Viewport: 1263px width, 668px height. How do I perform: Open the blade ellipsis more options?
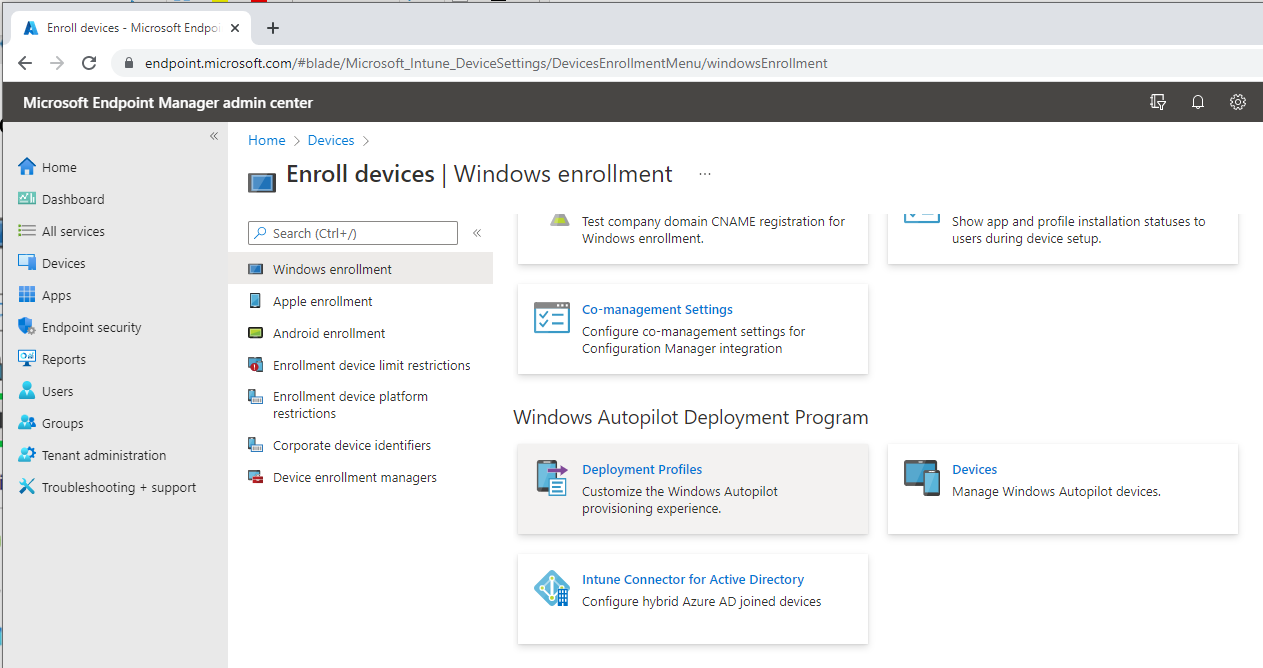click(705, 174)
